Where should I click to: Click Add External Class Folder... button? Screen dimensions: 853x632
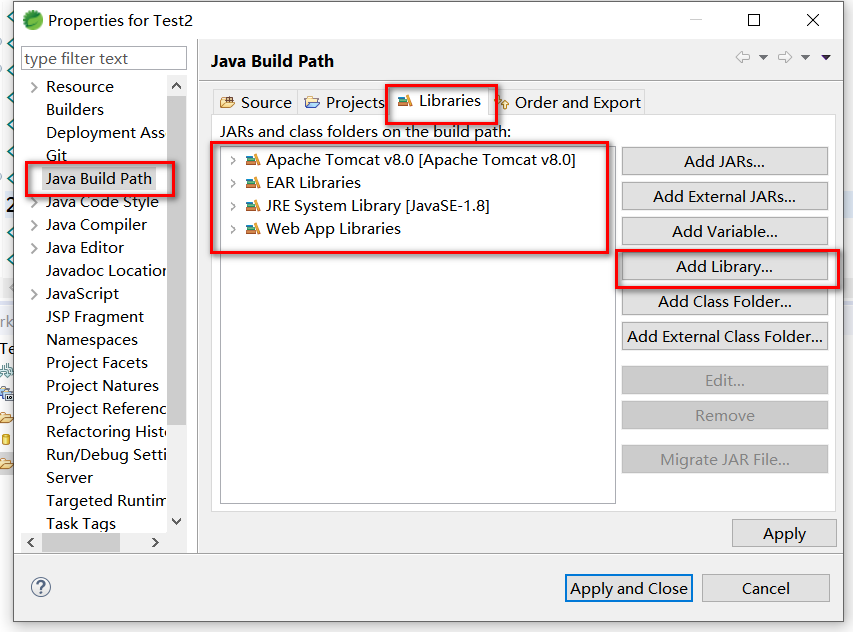coord(724,337)
